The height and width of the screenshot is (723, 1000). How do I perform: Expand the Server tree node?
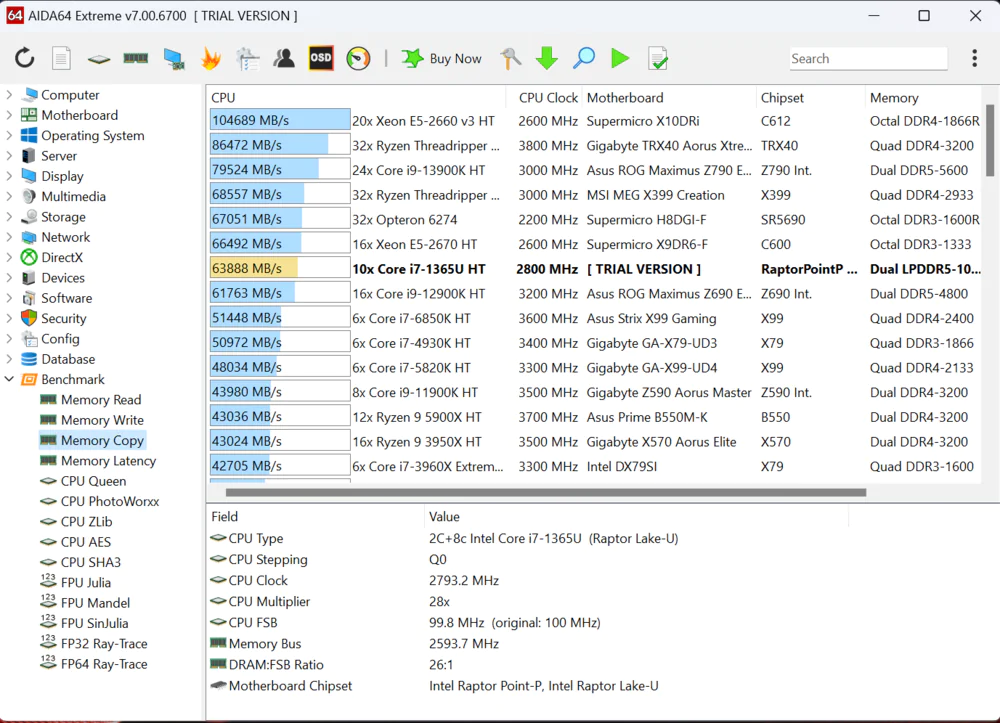tap(9, 156)
